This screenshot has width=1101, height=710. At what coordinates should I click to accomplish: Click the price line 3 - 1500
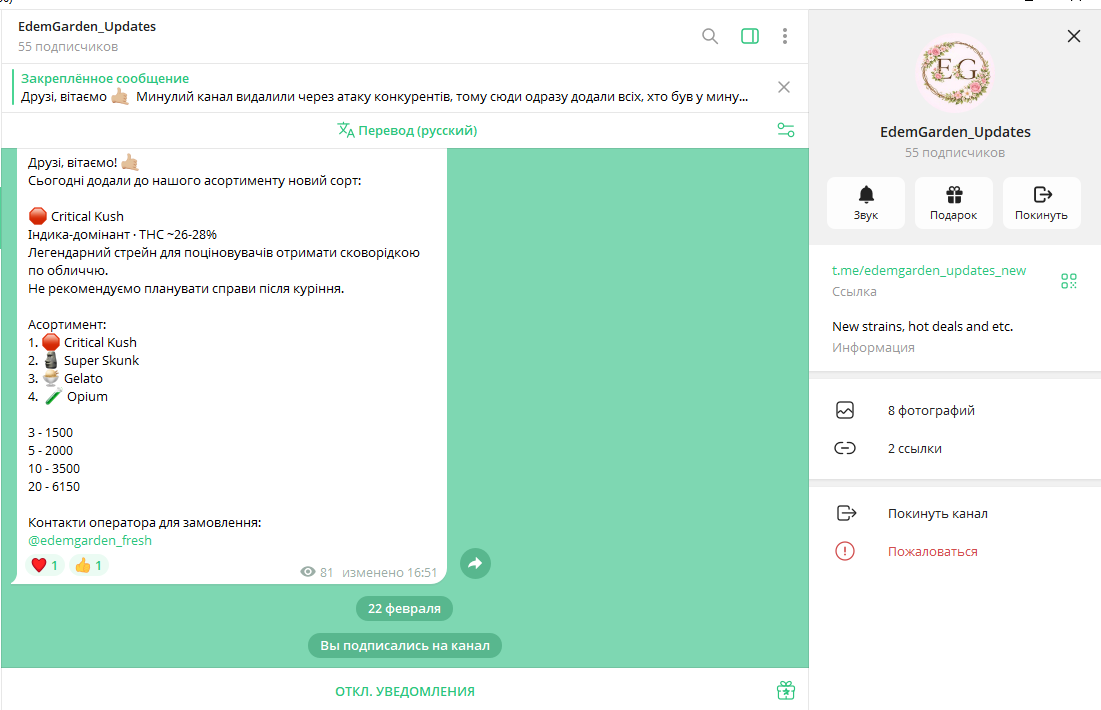coord(51,433)
